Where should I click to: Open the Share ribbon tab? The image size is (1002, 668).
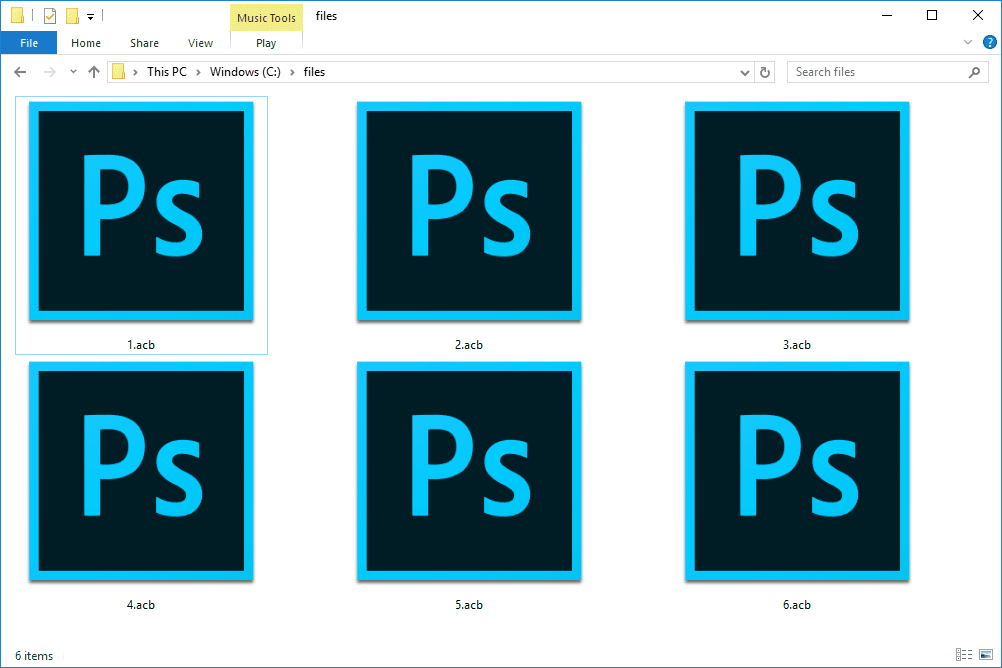tap(144, 43)
